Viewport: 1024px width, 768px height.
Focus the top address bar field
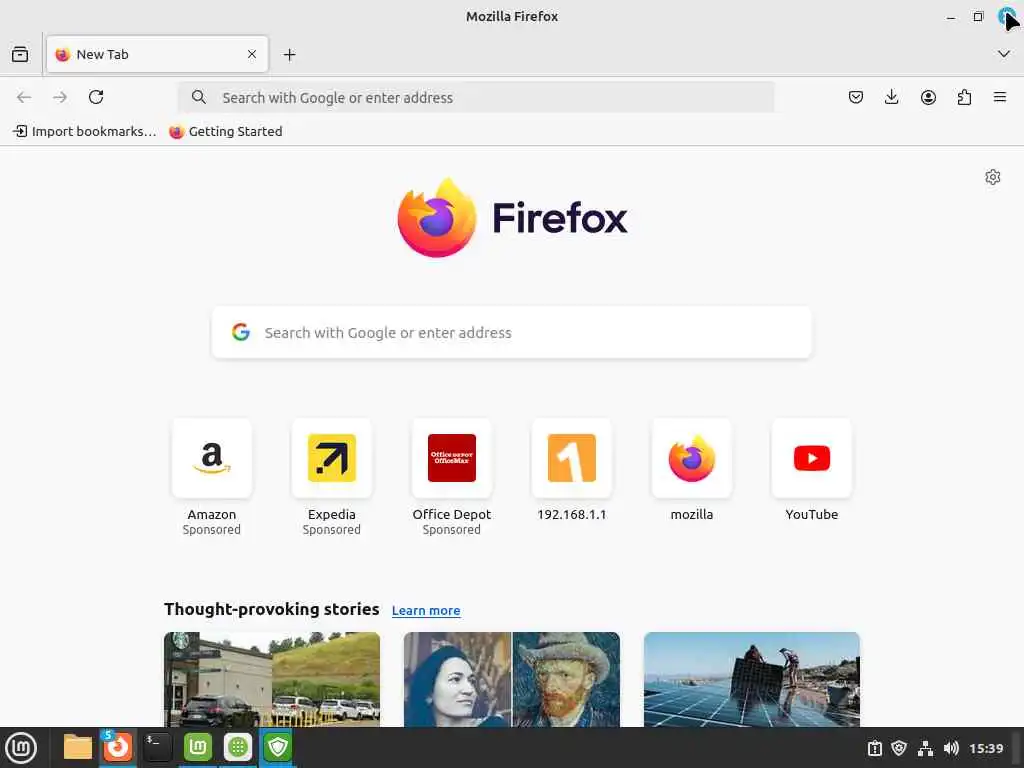[476, 97]
